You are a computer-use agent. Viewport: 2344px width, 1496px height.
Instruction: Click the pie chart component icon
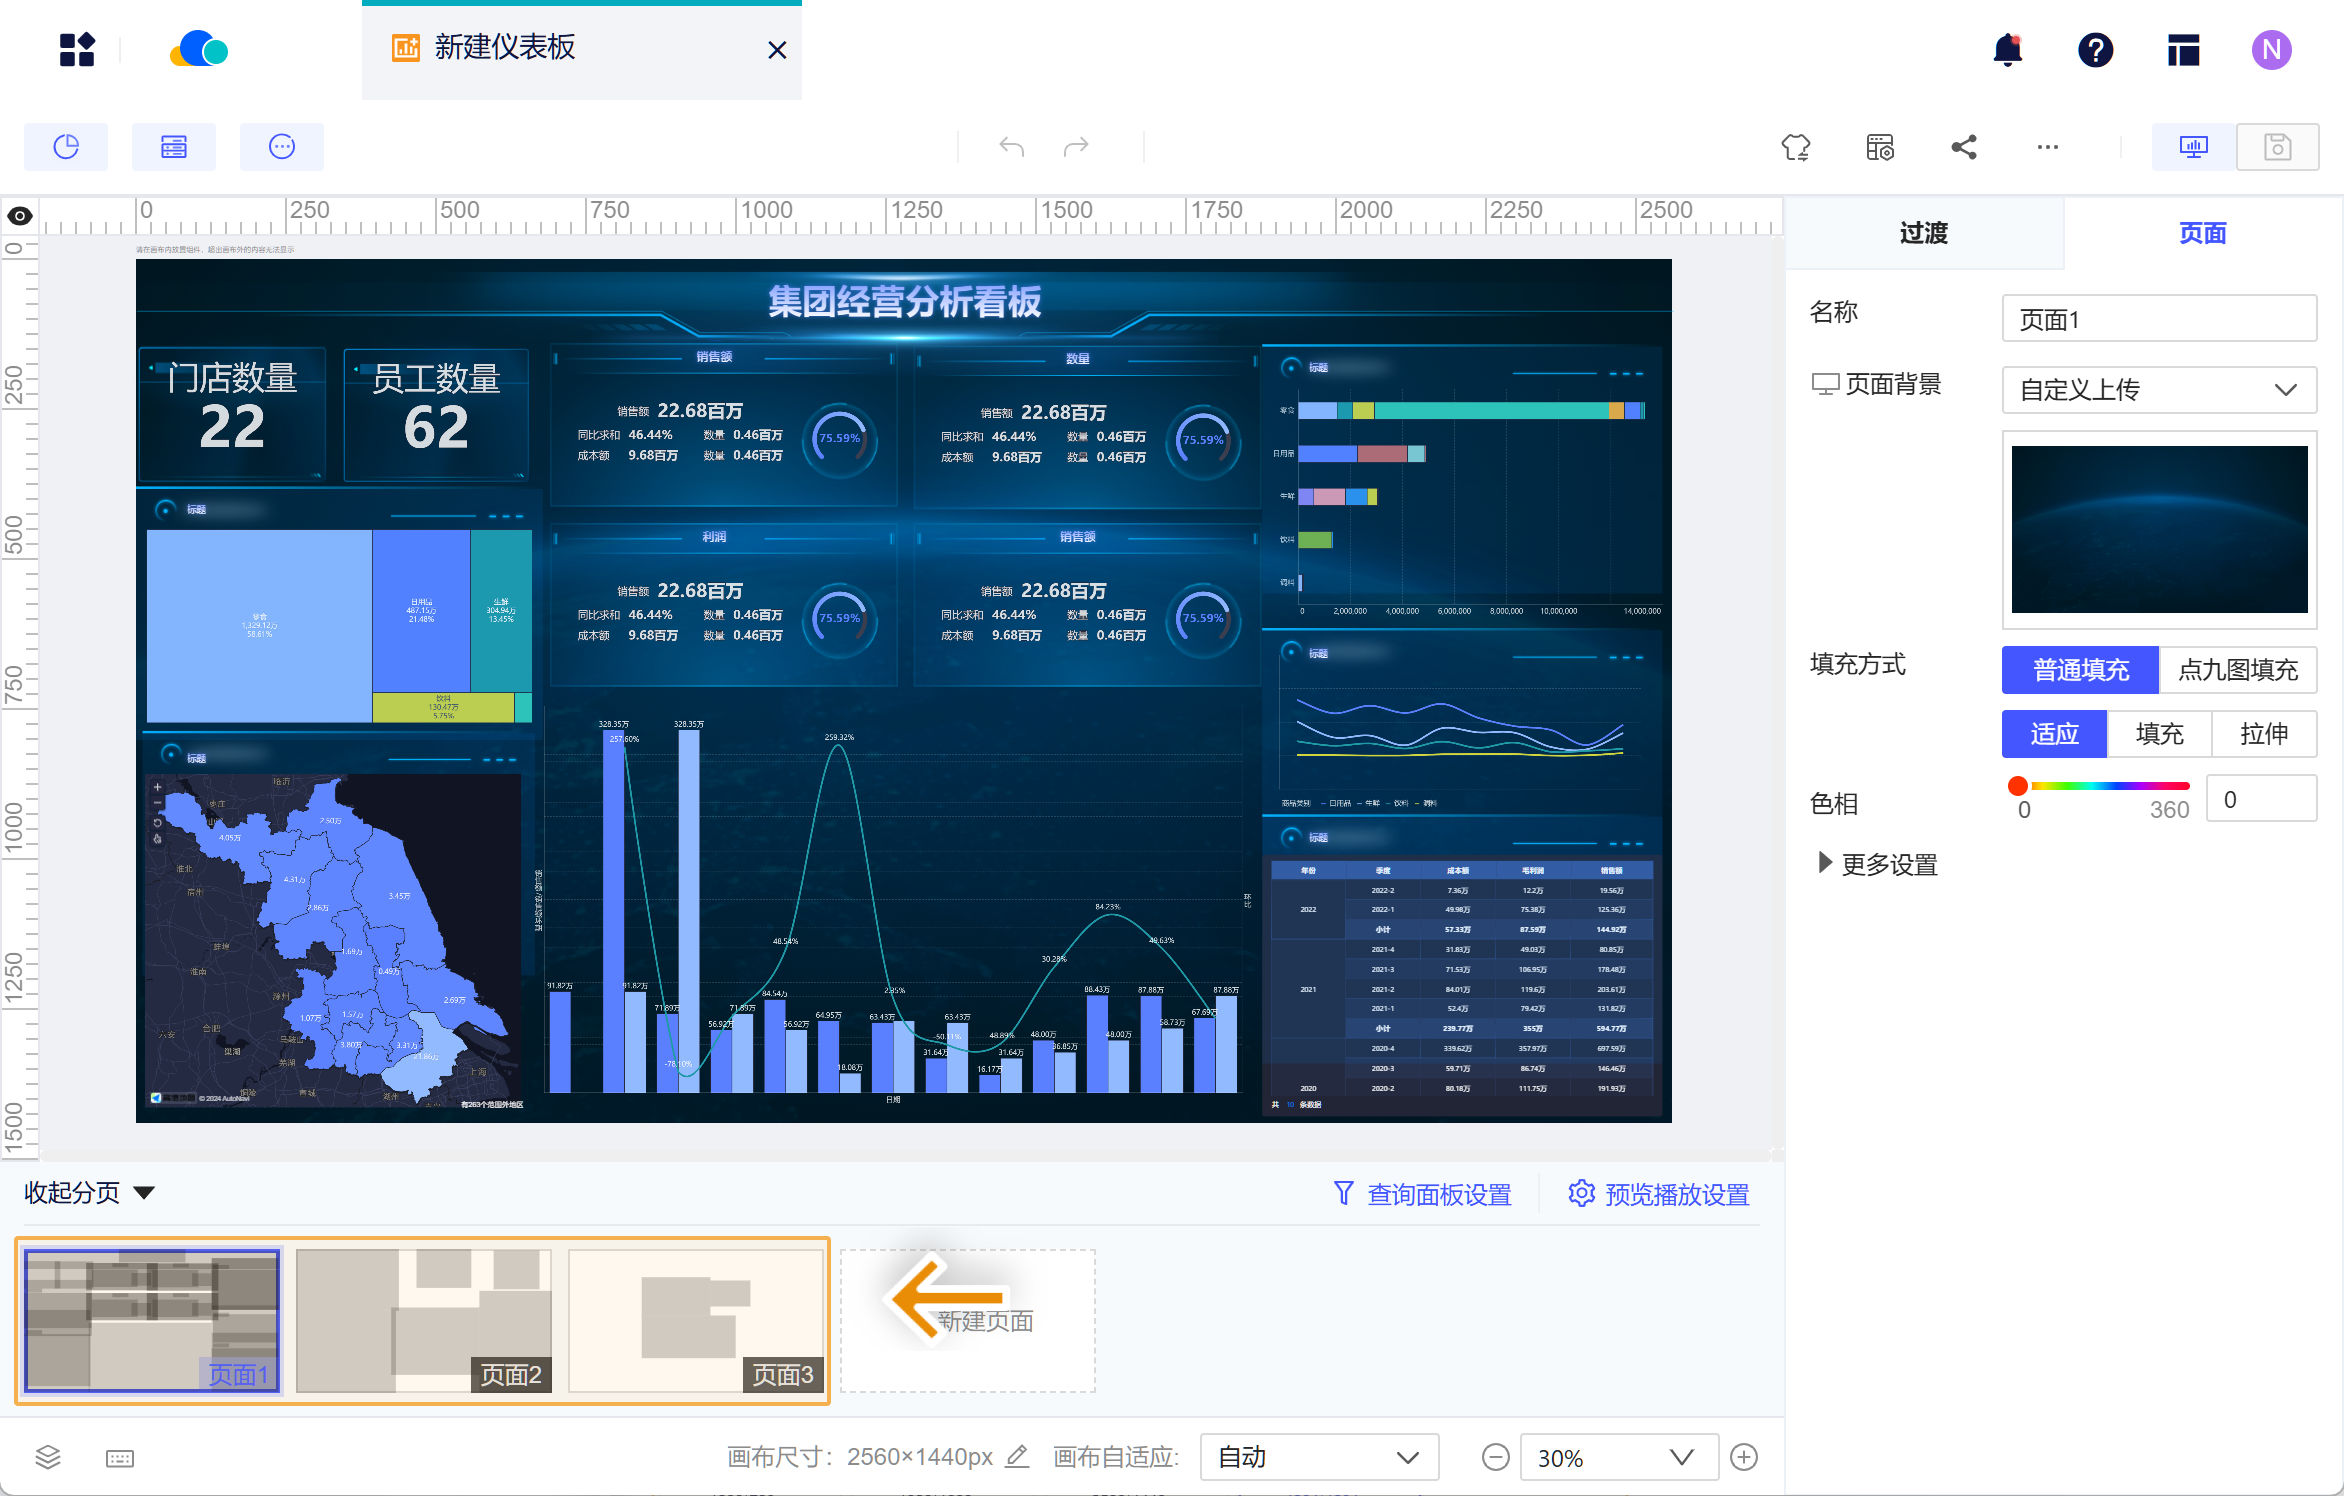(66, 147)
